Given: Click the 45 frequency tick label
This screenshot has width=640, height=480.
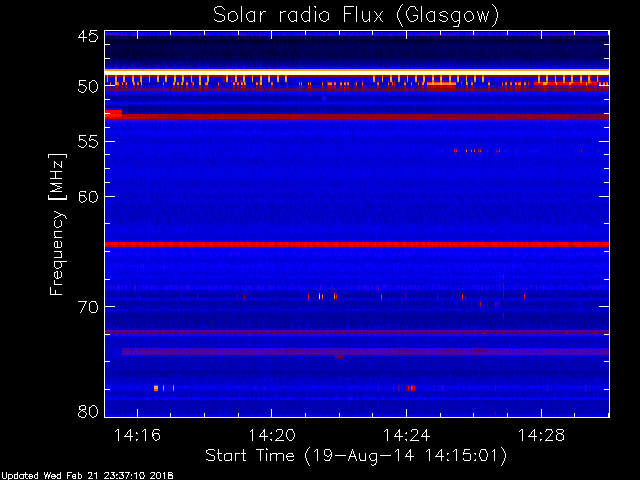Looking at the screenshot, I should pyautogui.click(x=88, y=36).
